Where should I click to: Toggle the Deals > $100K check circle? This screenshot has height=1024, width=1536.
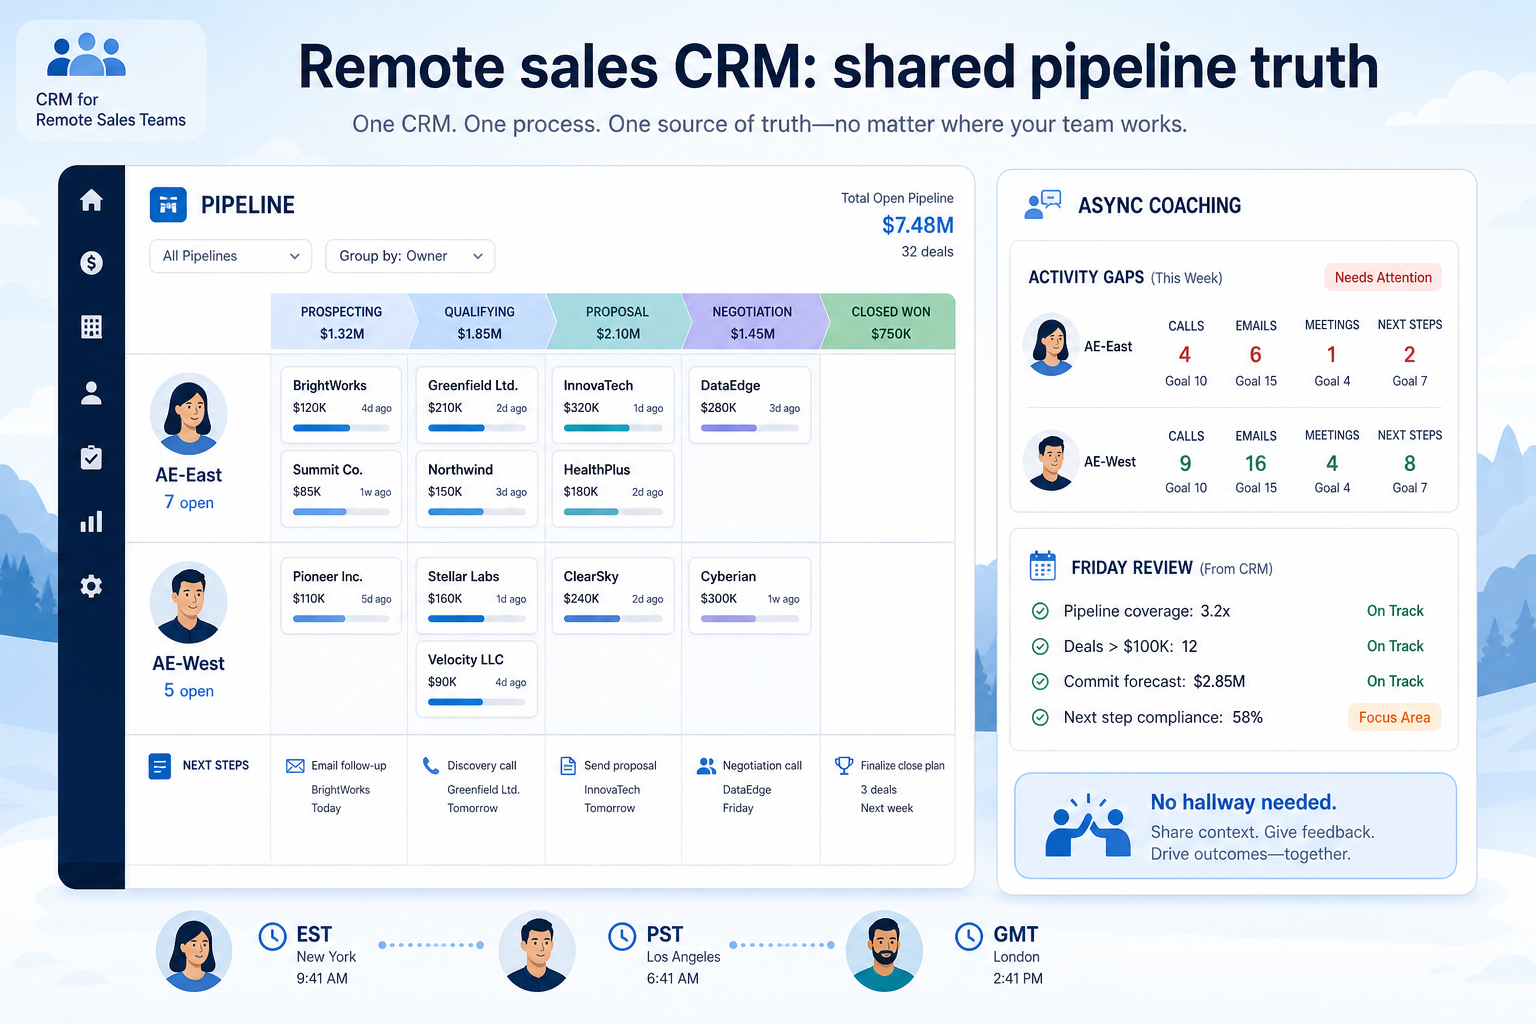point(1040,646)
